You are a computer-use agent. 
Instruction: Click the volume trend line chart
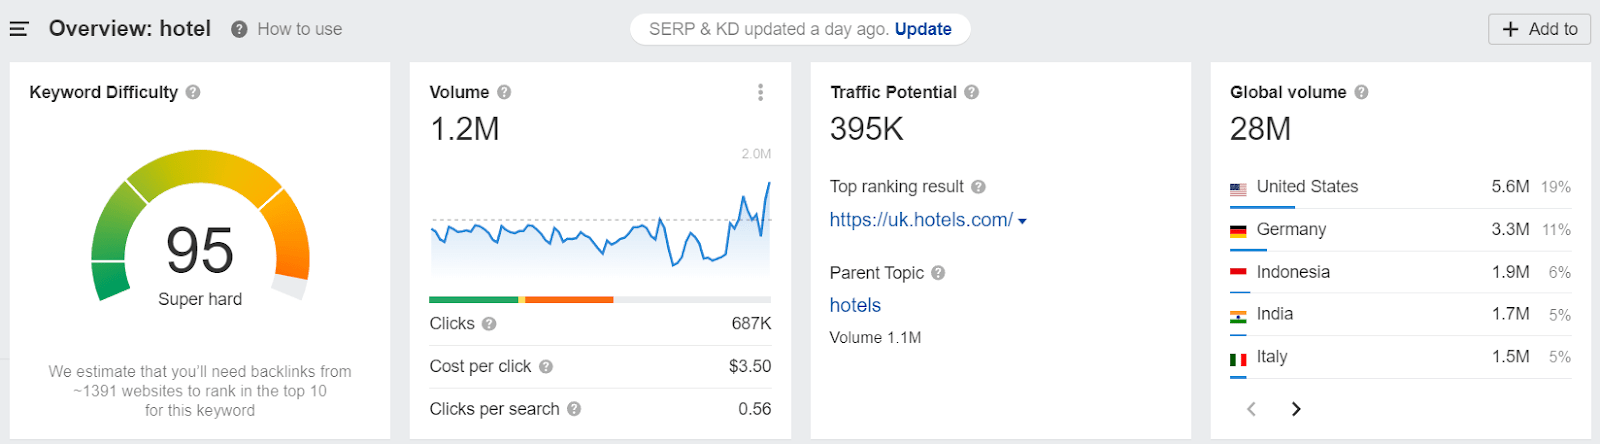pos(600,235)
